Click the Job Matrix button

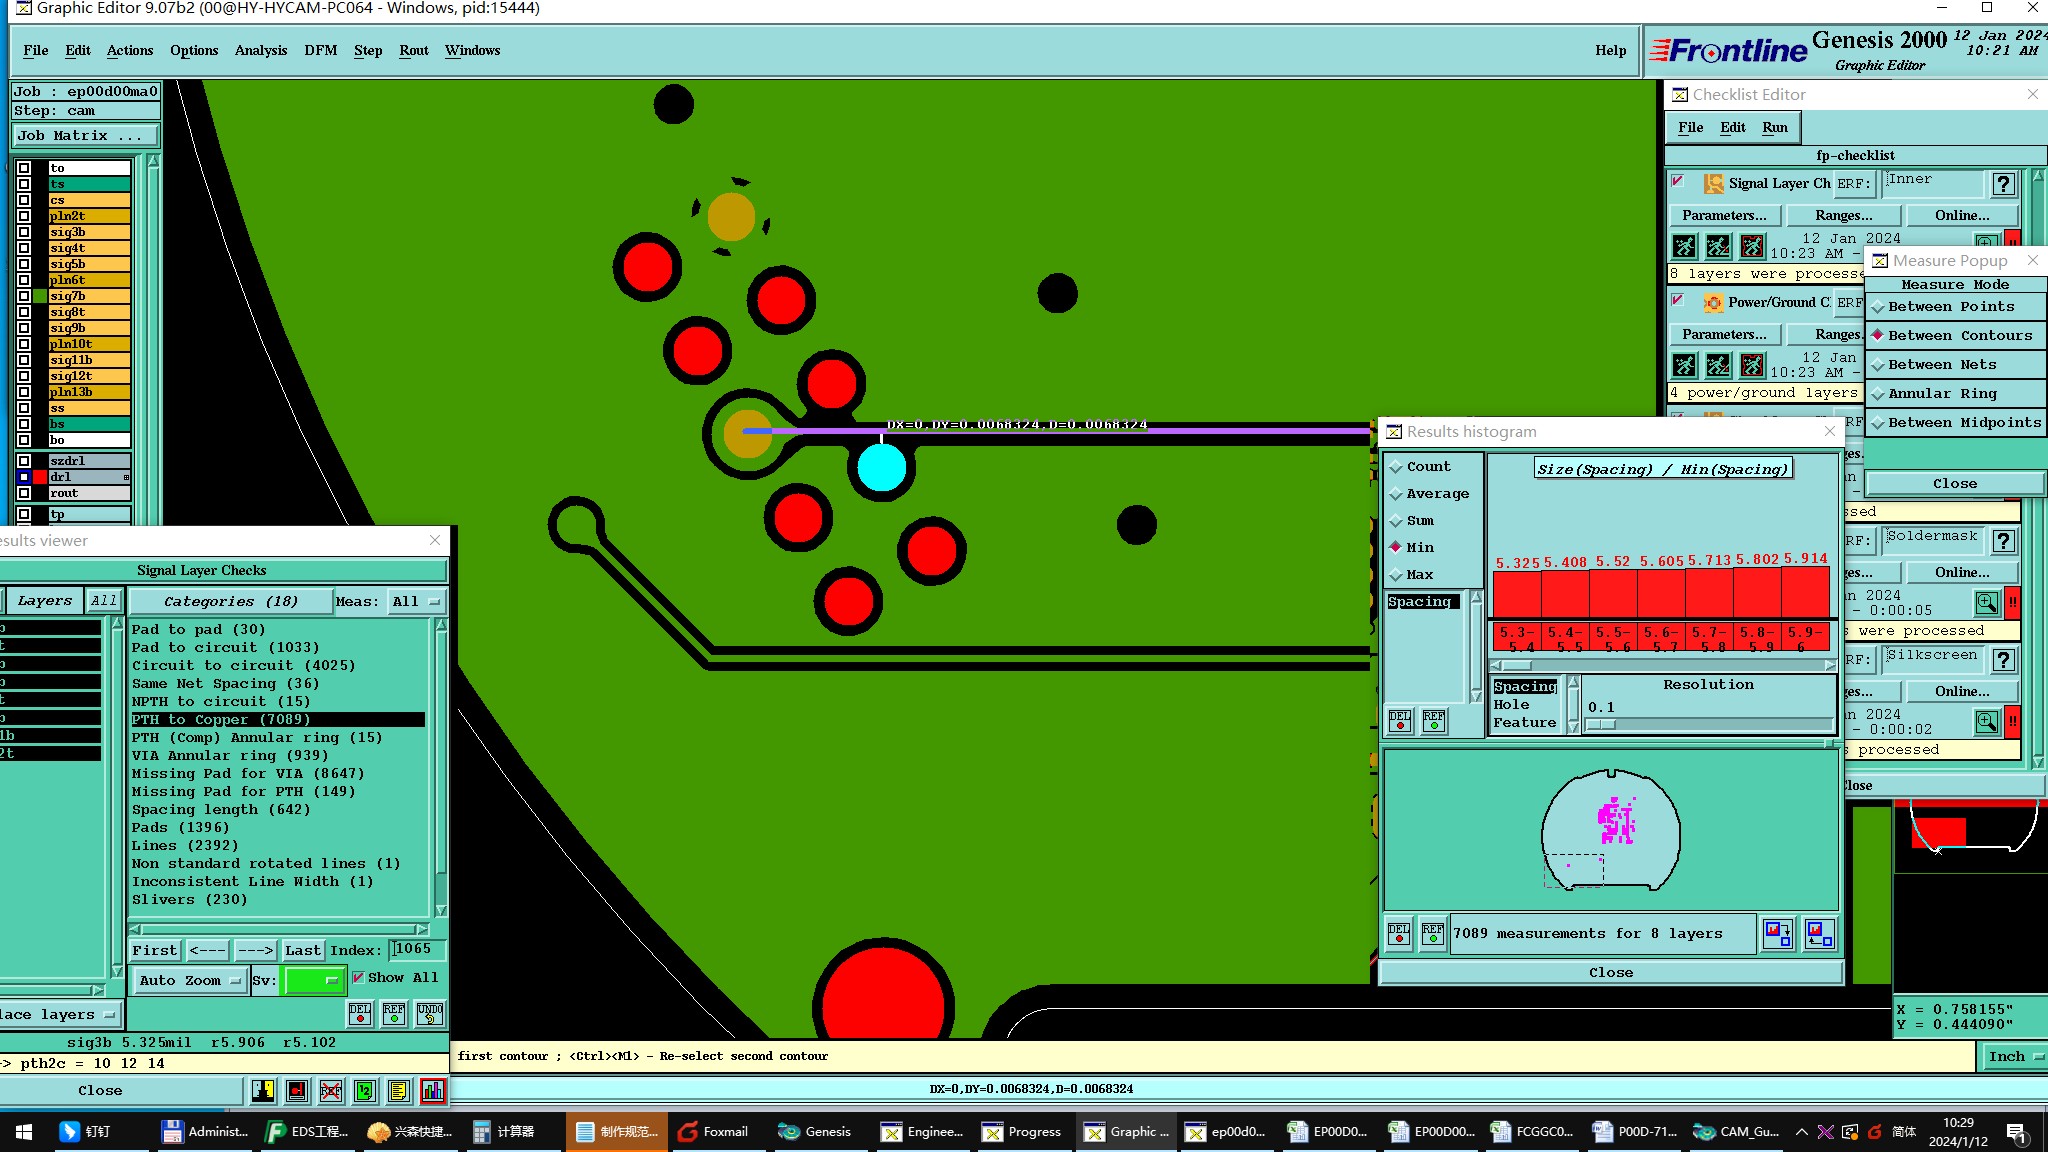(x=85, y=135)
